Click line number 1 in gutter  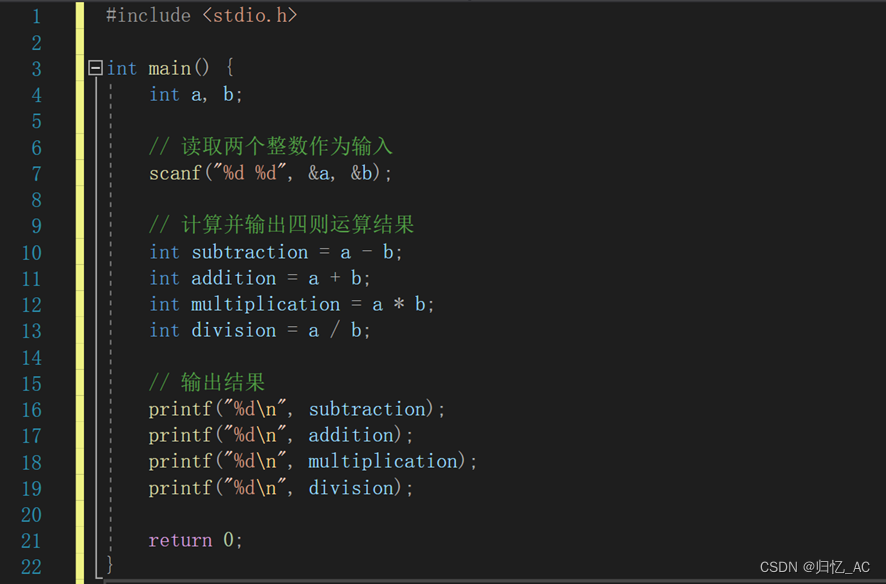click(x=37, y=16)
